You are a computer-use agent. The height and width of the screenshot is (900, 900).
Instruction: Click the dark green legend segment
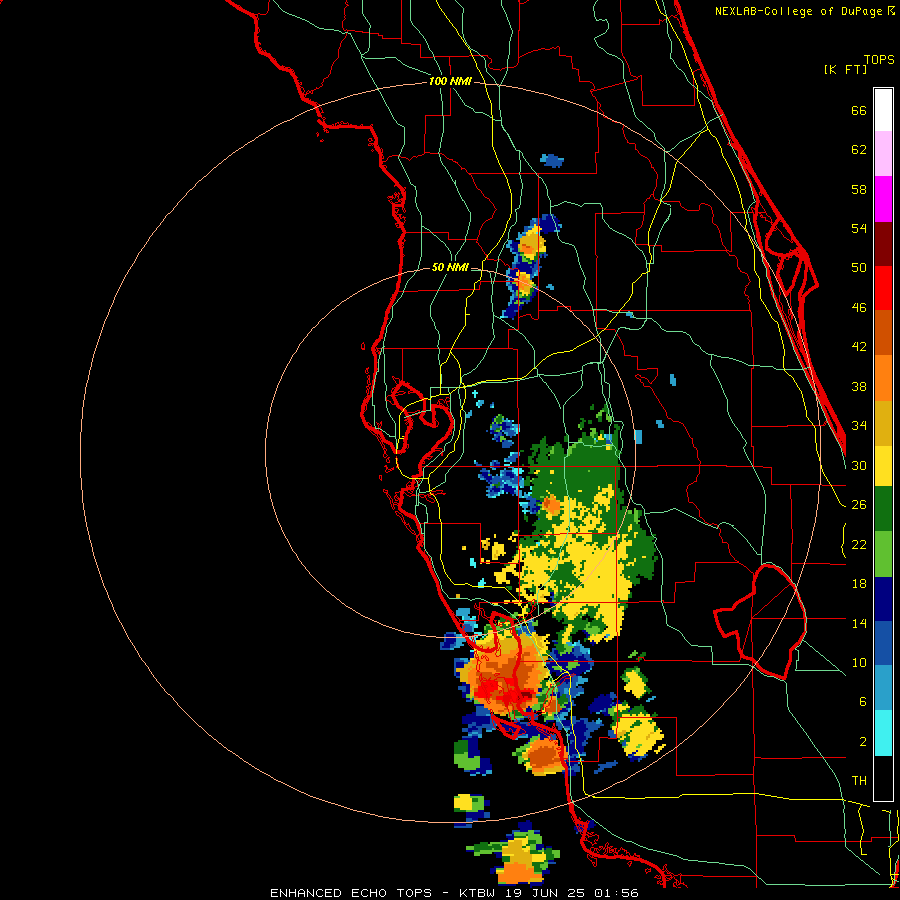point(883,509)
